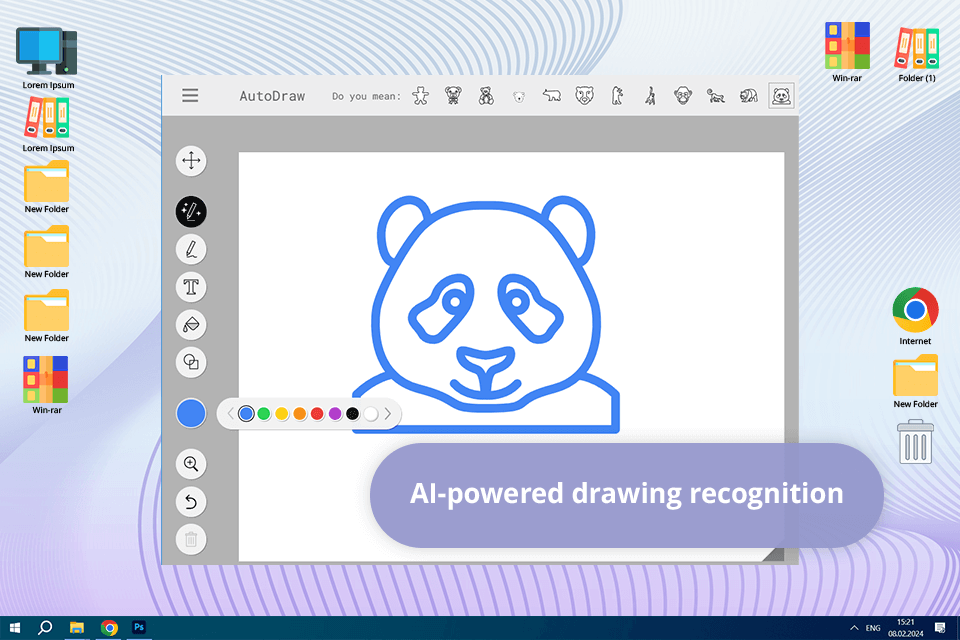Open the New Folder on right side

[915, 381]
